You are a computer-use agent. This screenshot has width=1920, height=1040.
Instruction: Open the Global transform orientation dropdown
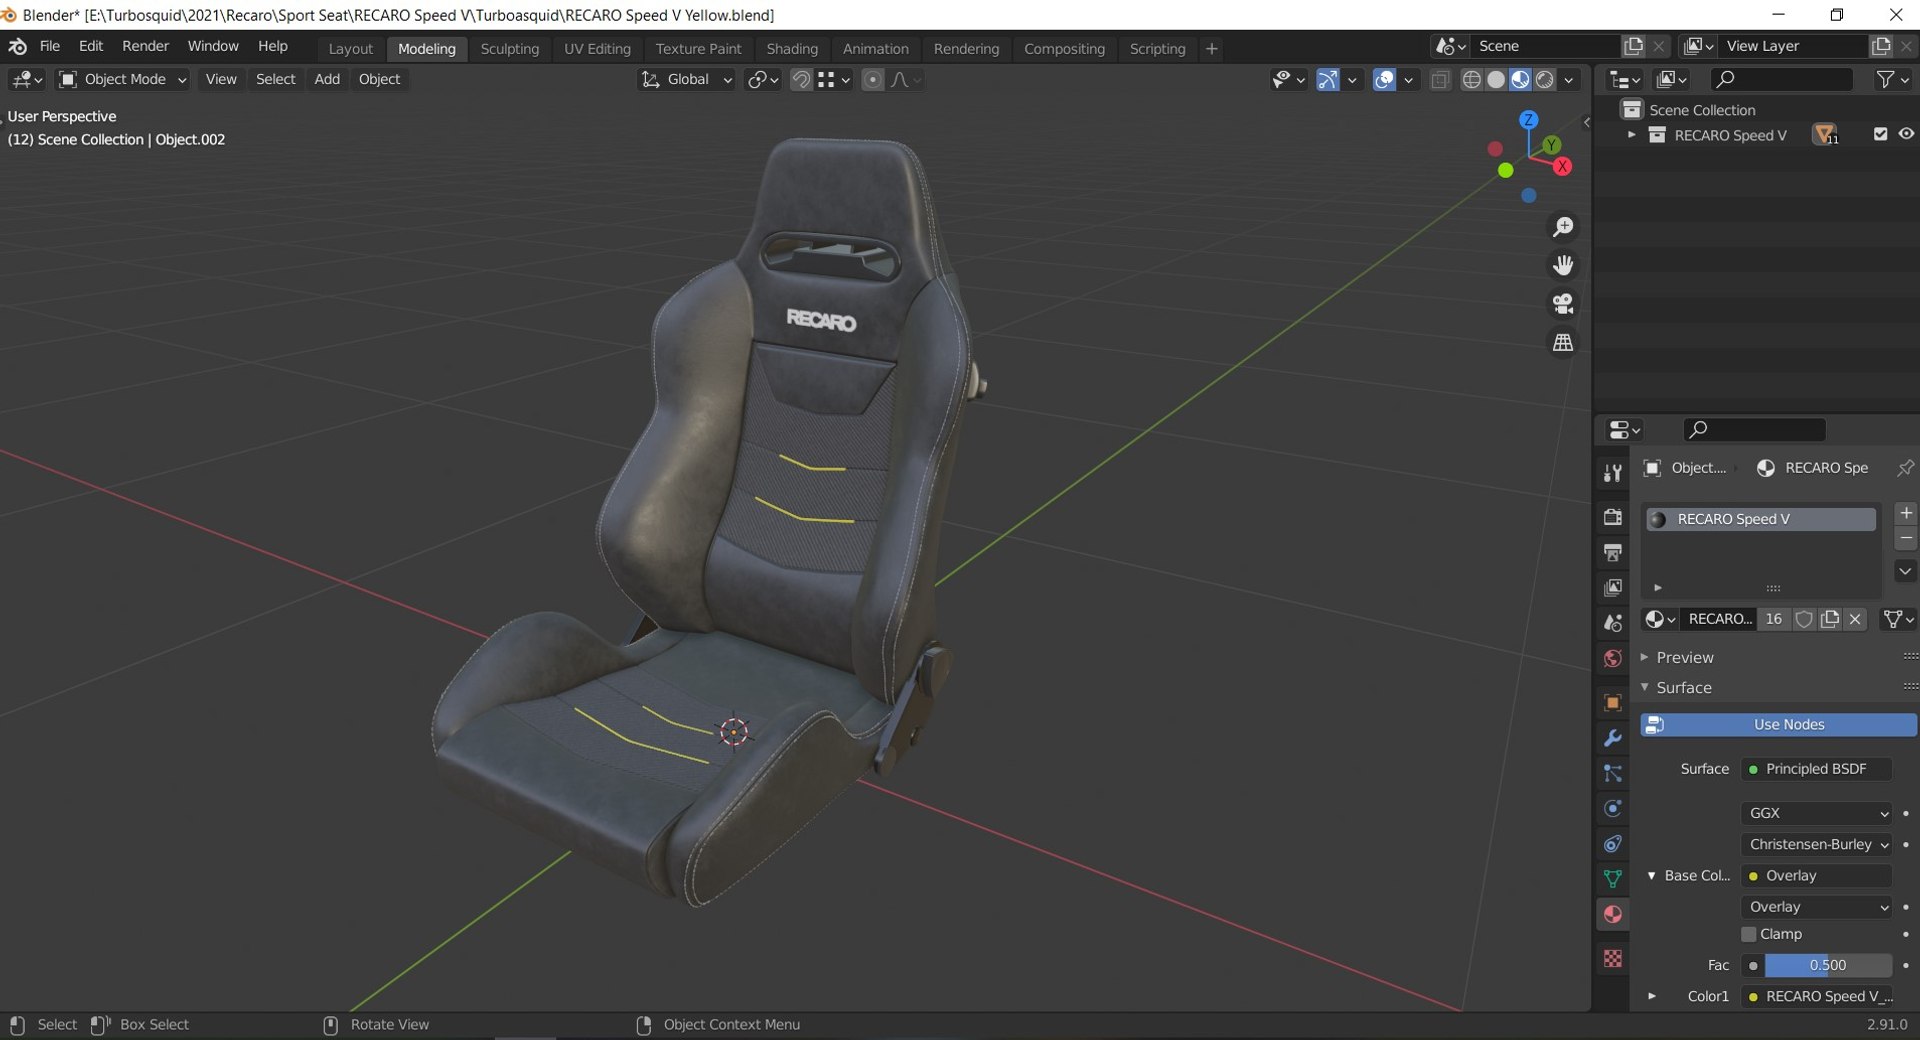click(687, 79)
